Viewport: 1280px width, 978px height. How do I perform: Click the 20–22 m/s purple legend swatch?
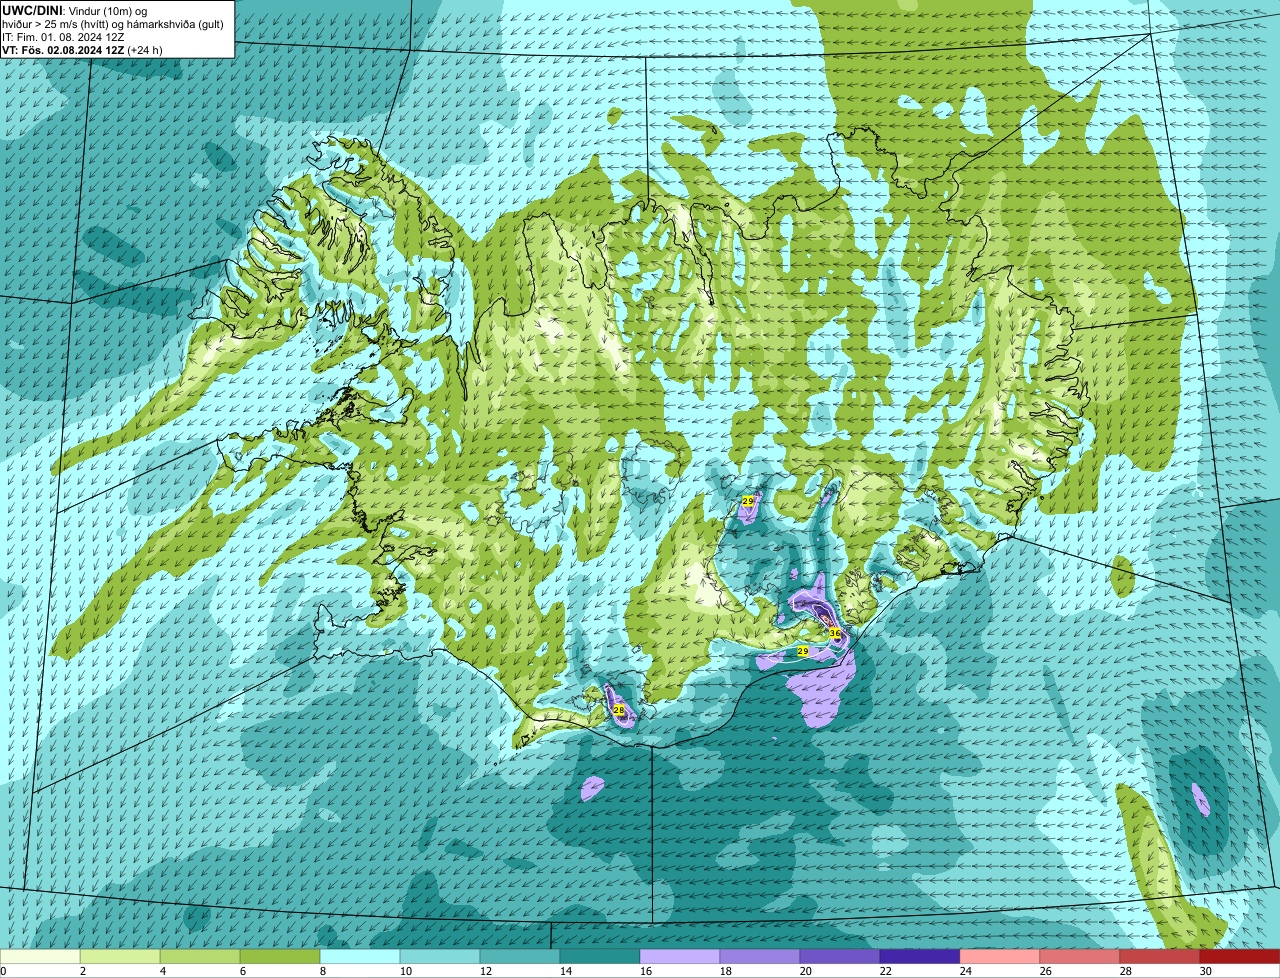[840, 957]
